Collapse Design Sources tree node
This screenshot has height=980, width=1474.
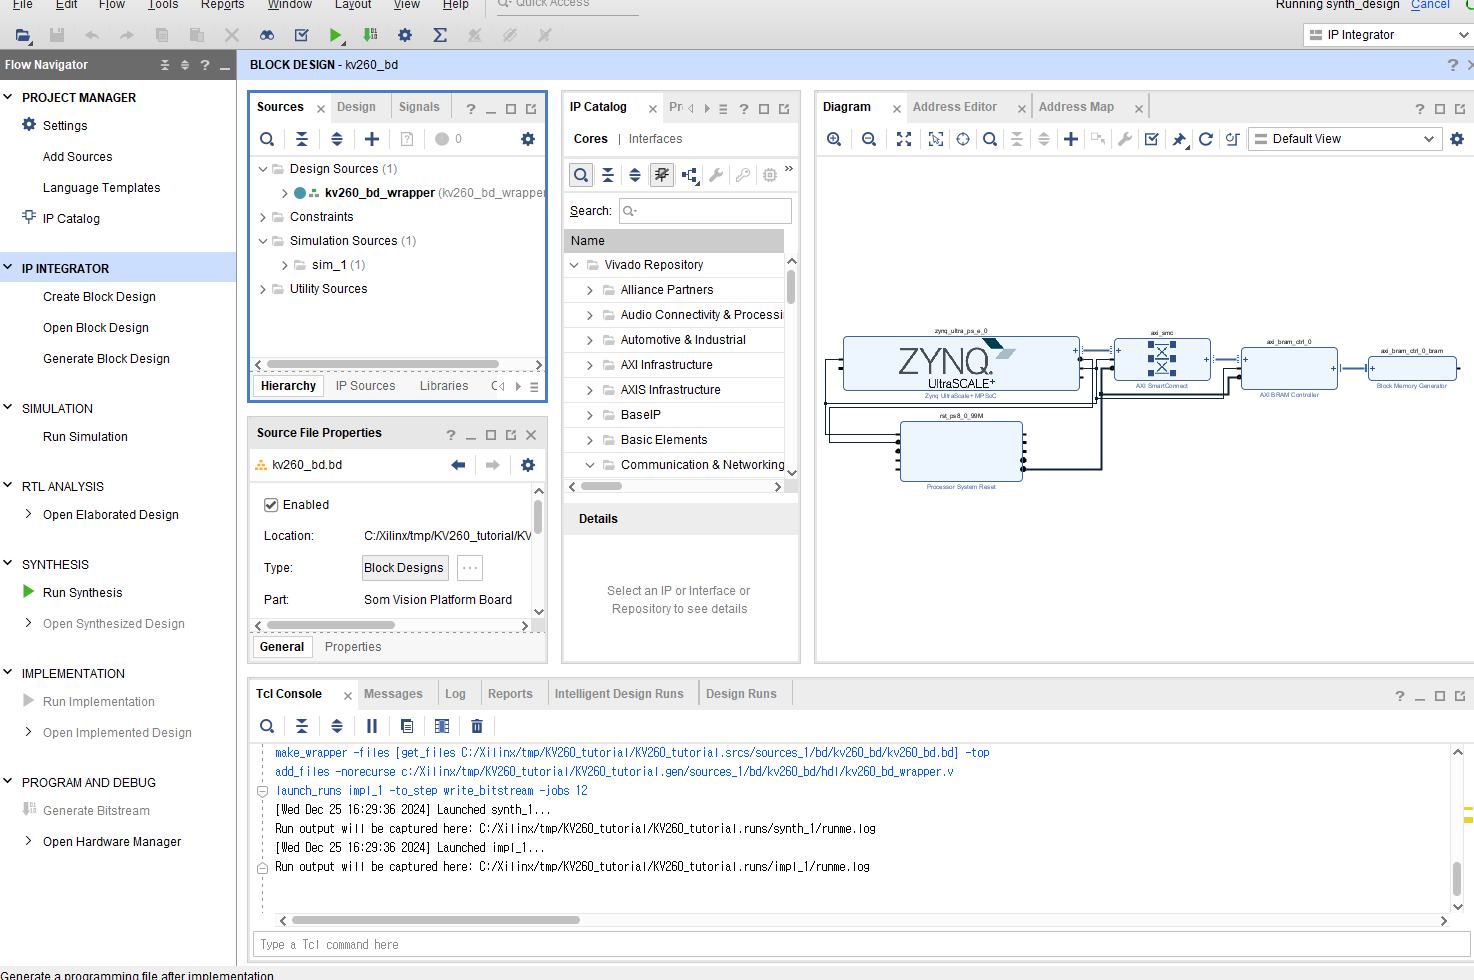pos(263,169)
